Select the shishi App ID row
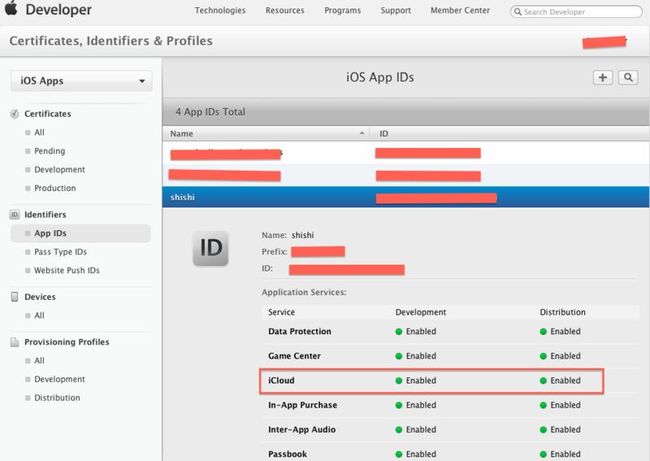The width and height of the screenshot is (650, 461). tap(406, 197)
